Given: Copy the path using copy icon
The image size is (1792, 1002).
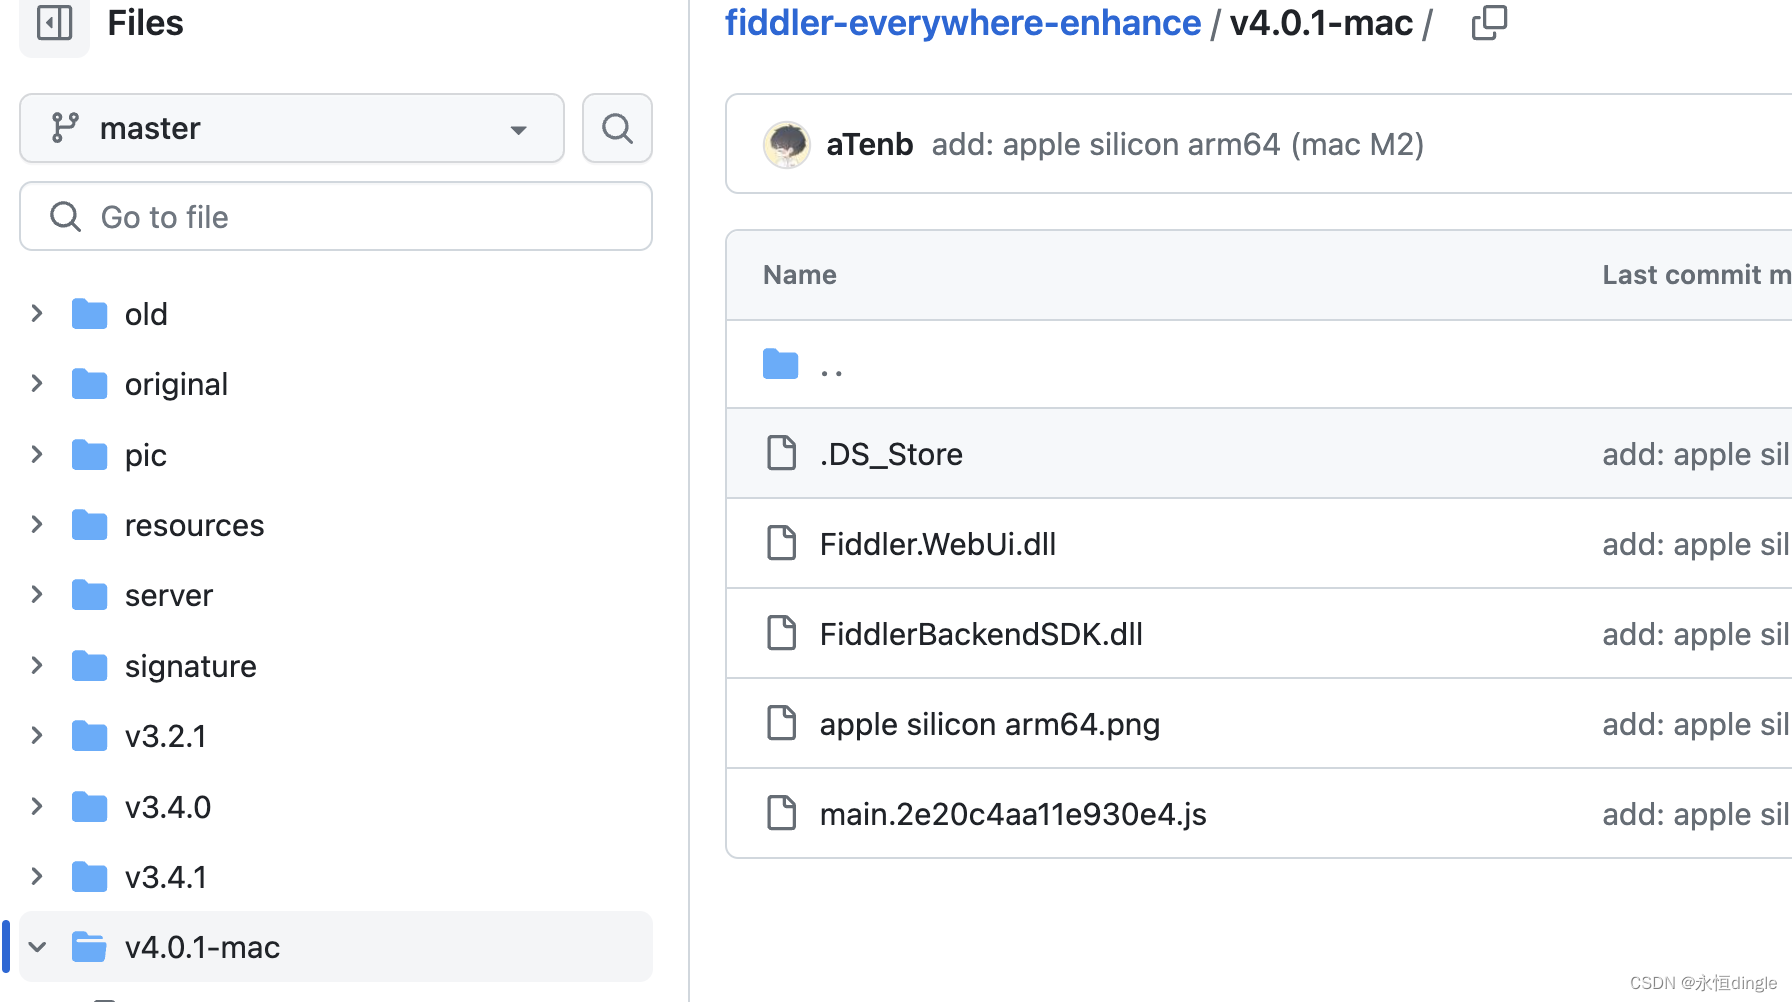Looking at the screenshot, I should [x=1489, y=22].
